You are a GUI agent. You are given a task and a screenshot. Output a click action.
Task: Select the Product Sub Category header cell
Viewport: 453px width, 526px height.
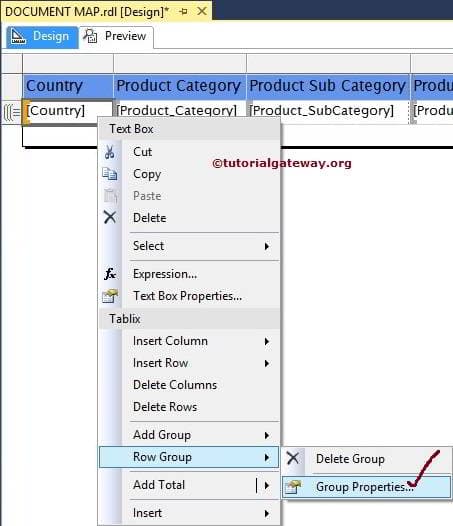point(328,86)
